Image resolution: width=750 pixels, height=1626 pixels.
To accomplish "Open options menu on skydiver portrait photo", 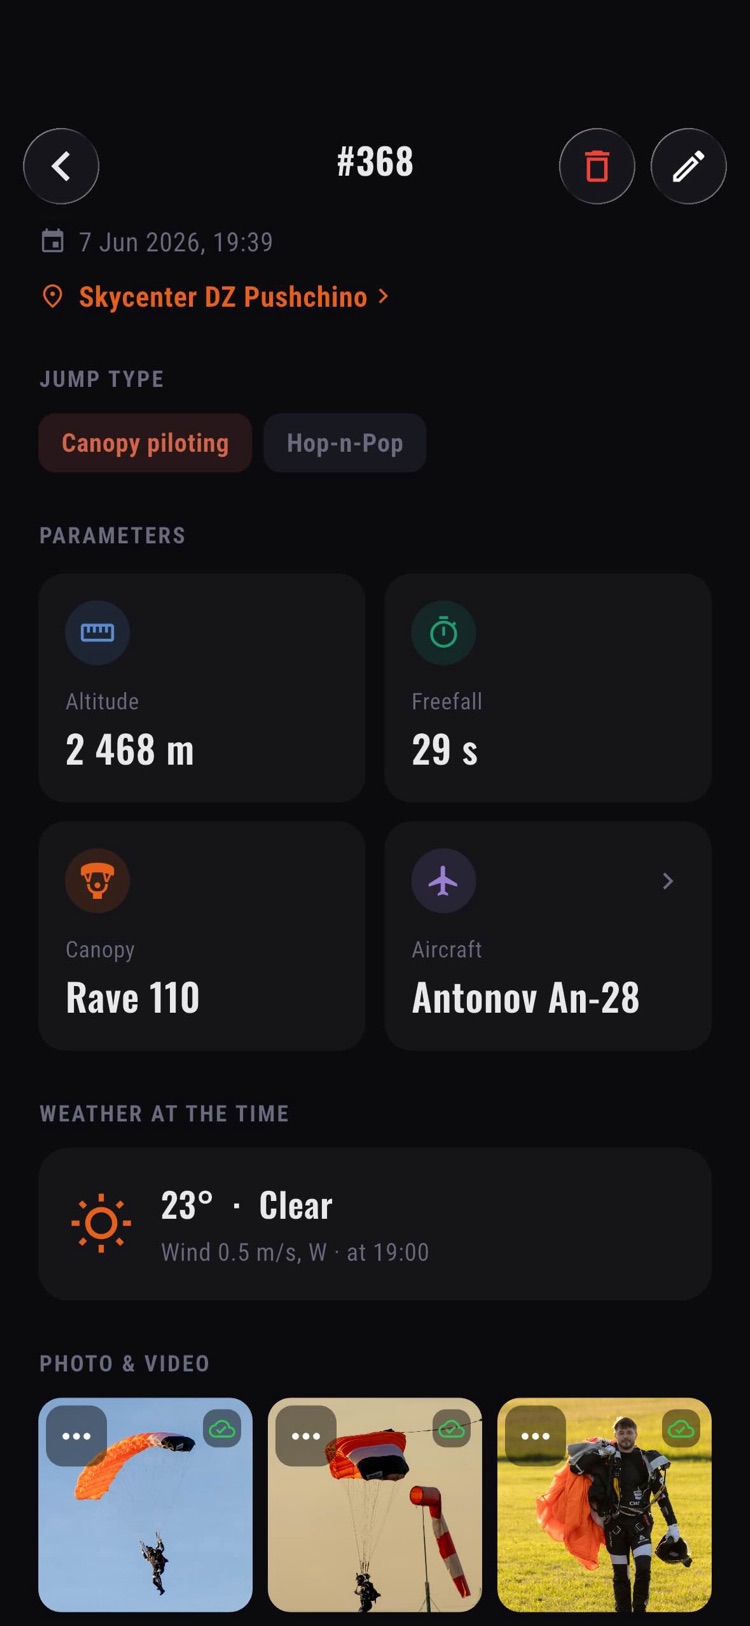I will [x=535, y=1436].
